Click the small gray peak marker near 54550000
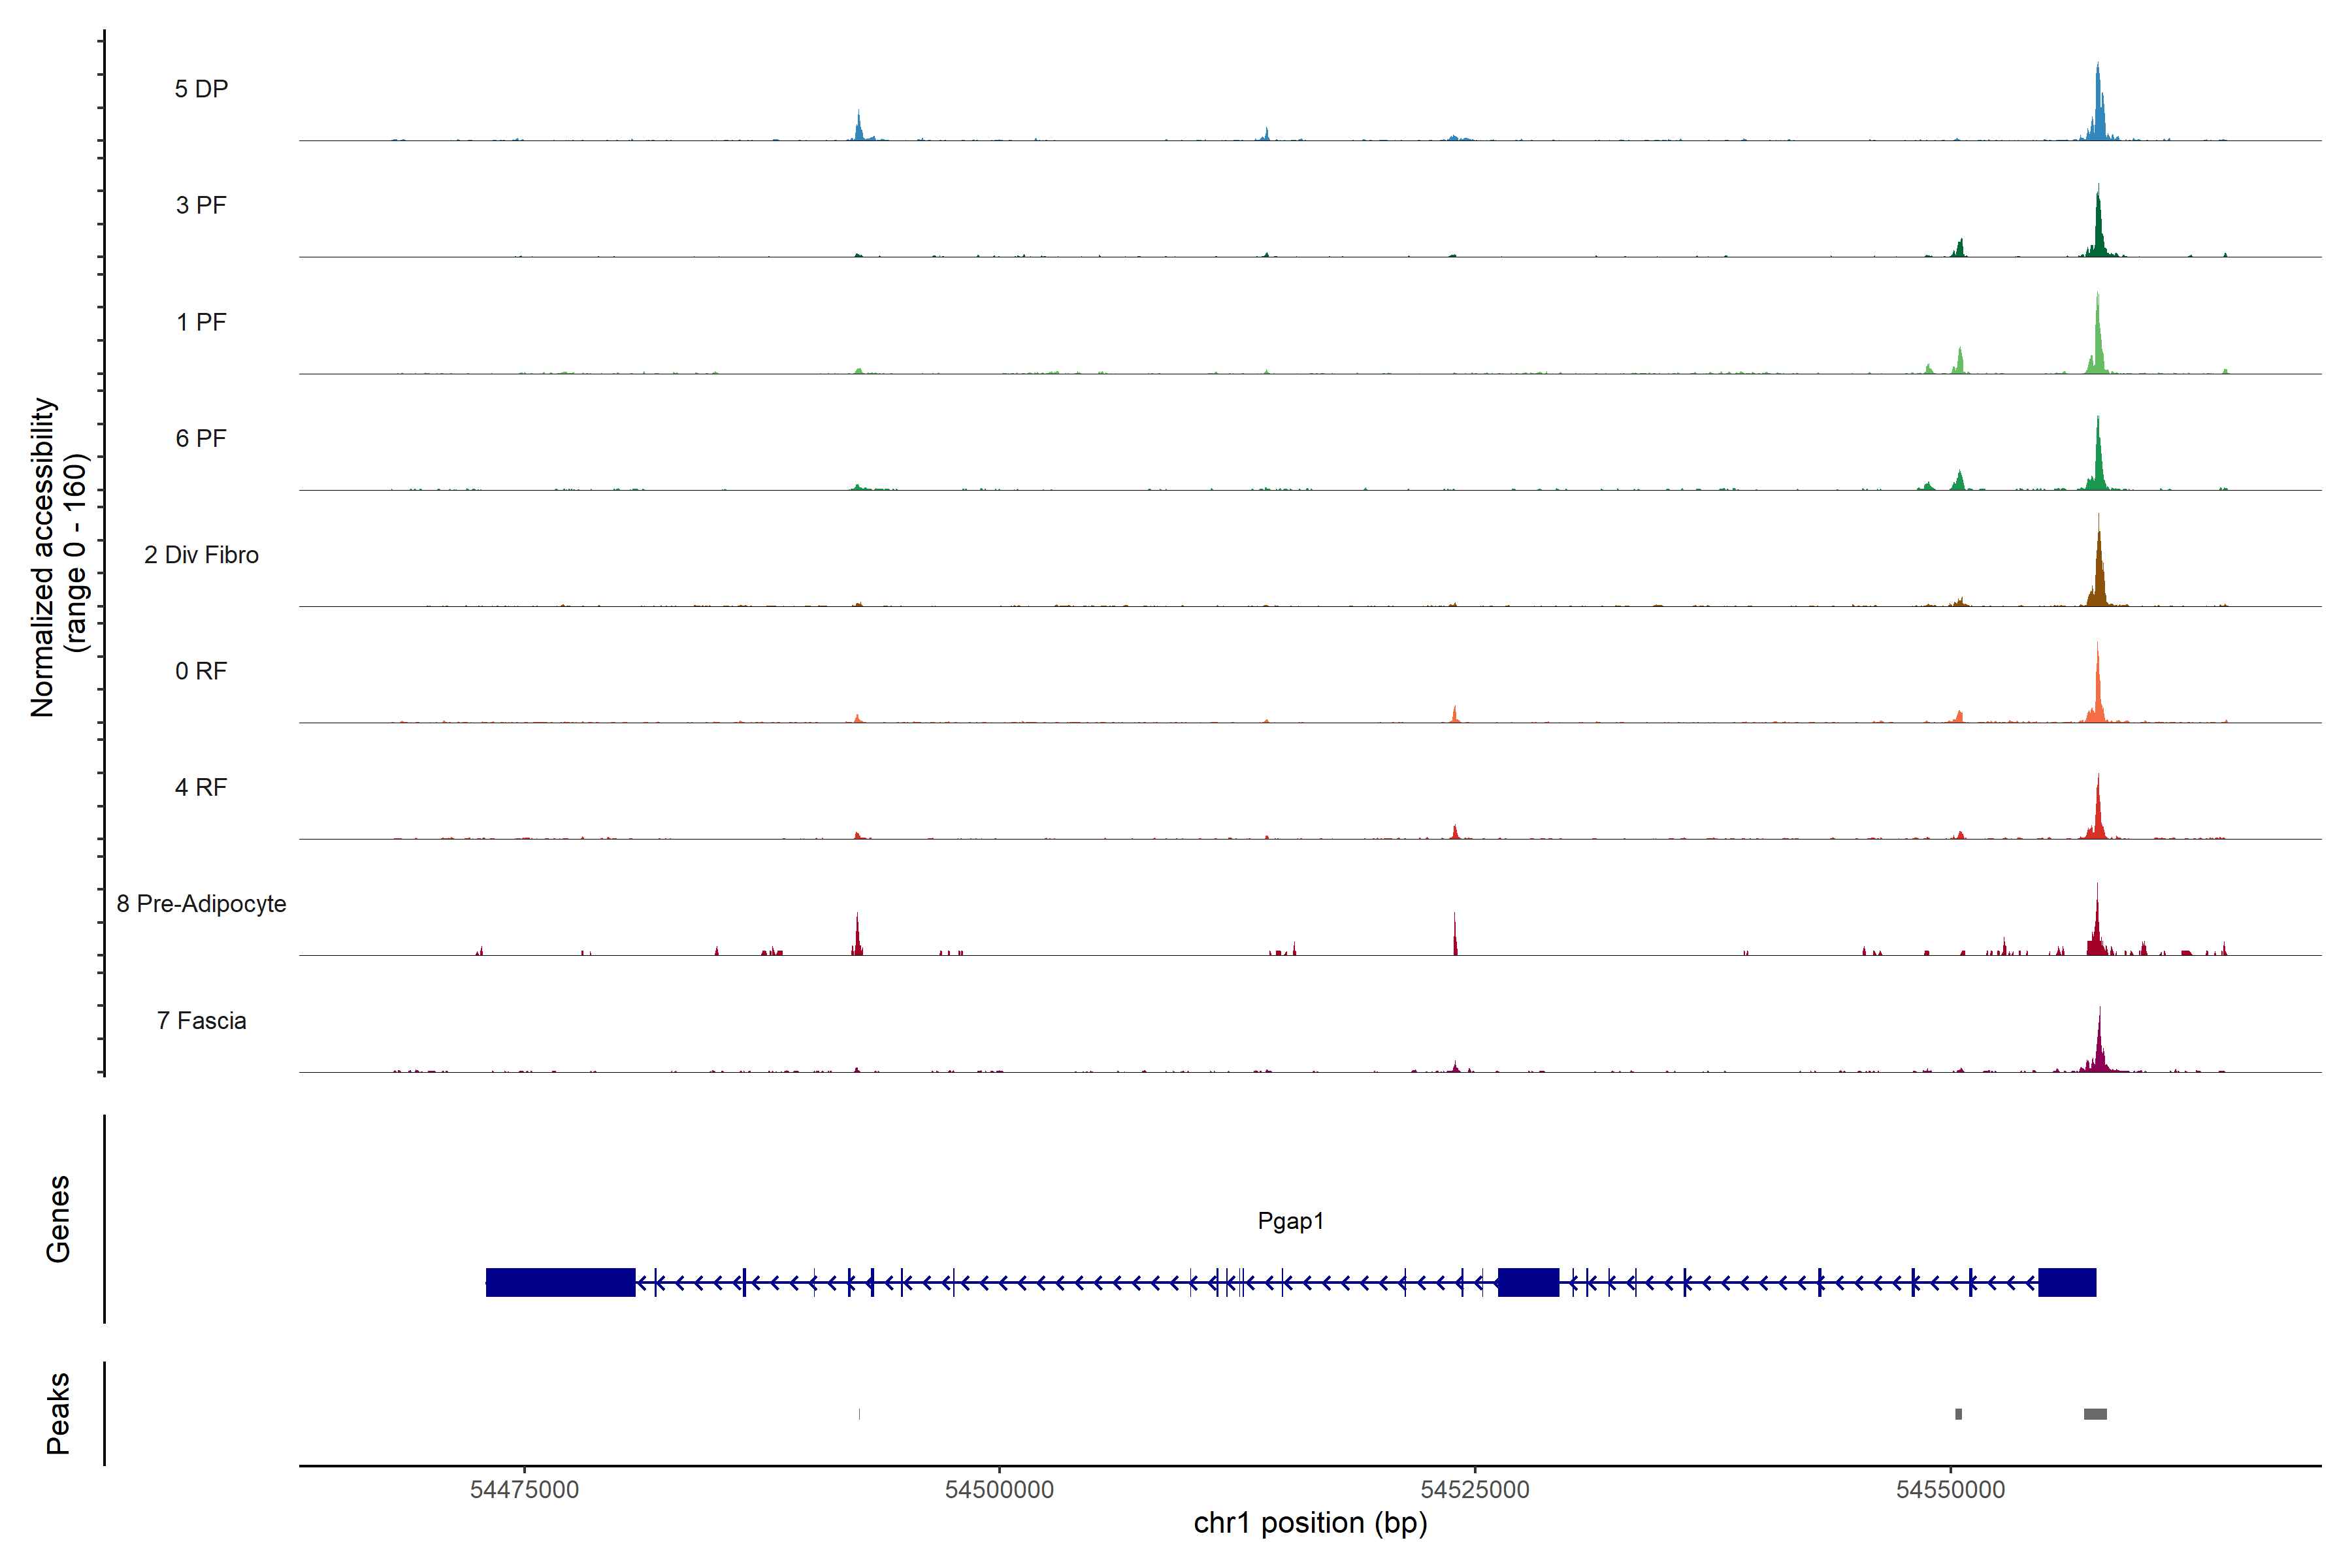Image resolution: width=2352 pixels, height=1568 pixels. [x=1958, y=1414]
